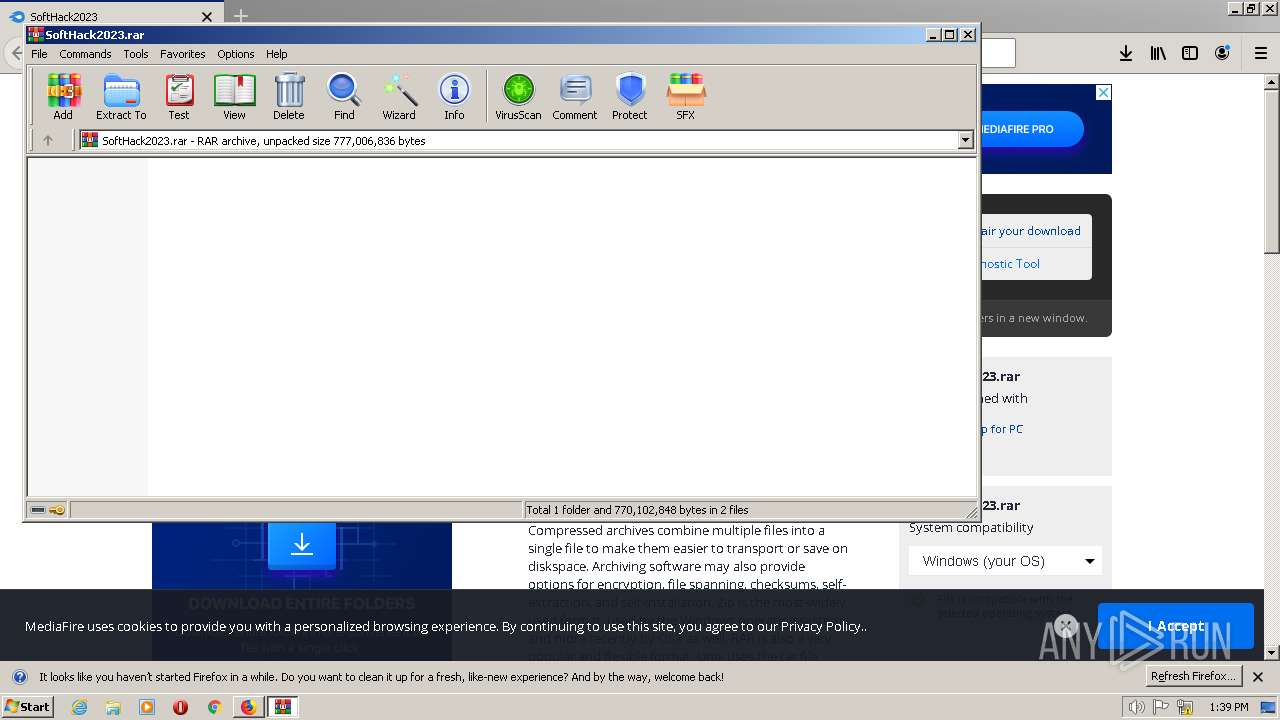Screen dimensions: 1280x720
Task: Open the Favorites menu
Action: (183, 54)
